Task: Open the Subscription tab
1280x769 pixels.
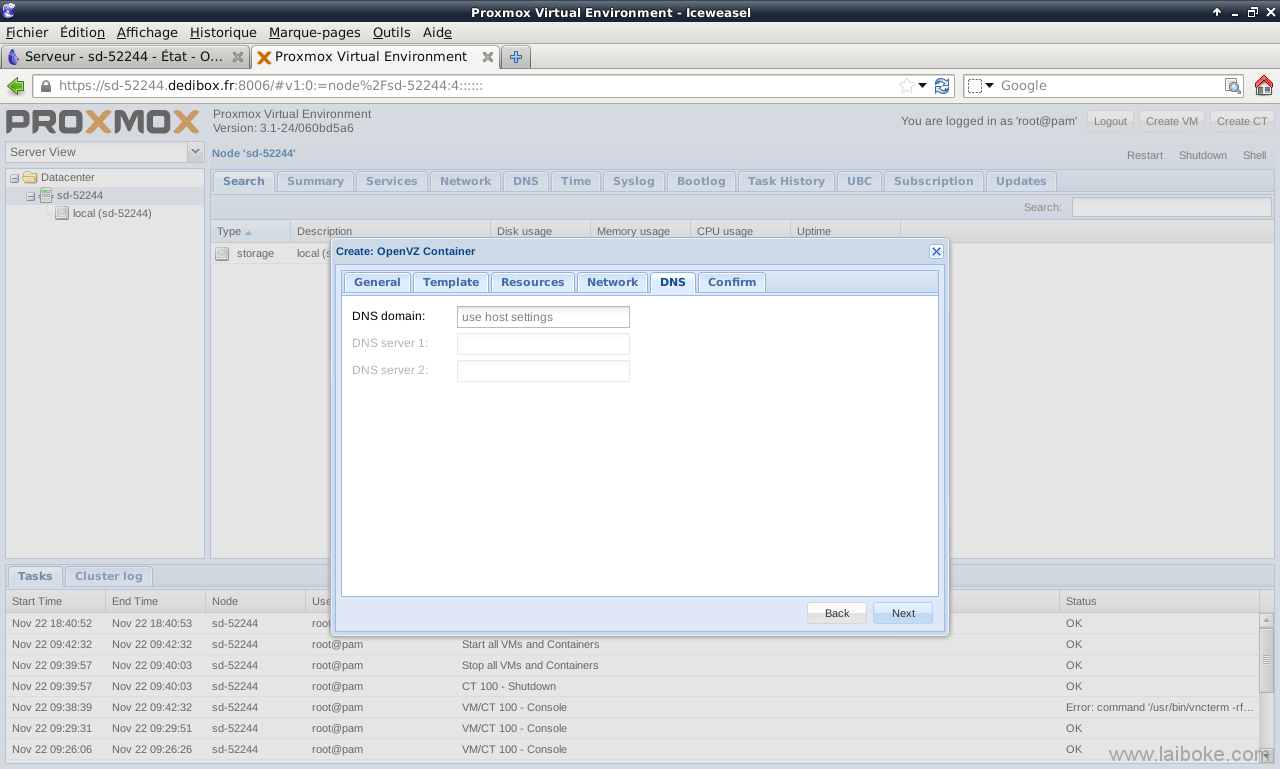Action: click(x=933, y=181)
